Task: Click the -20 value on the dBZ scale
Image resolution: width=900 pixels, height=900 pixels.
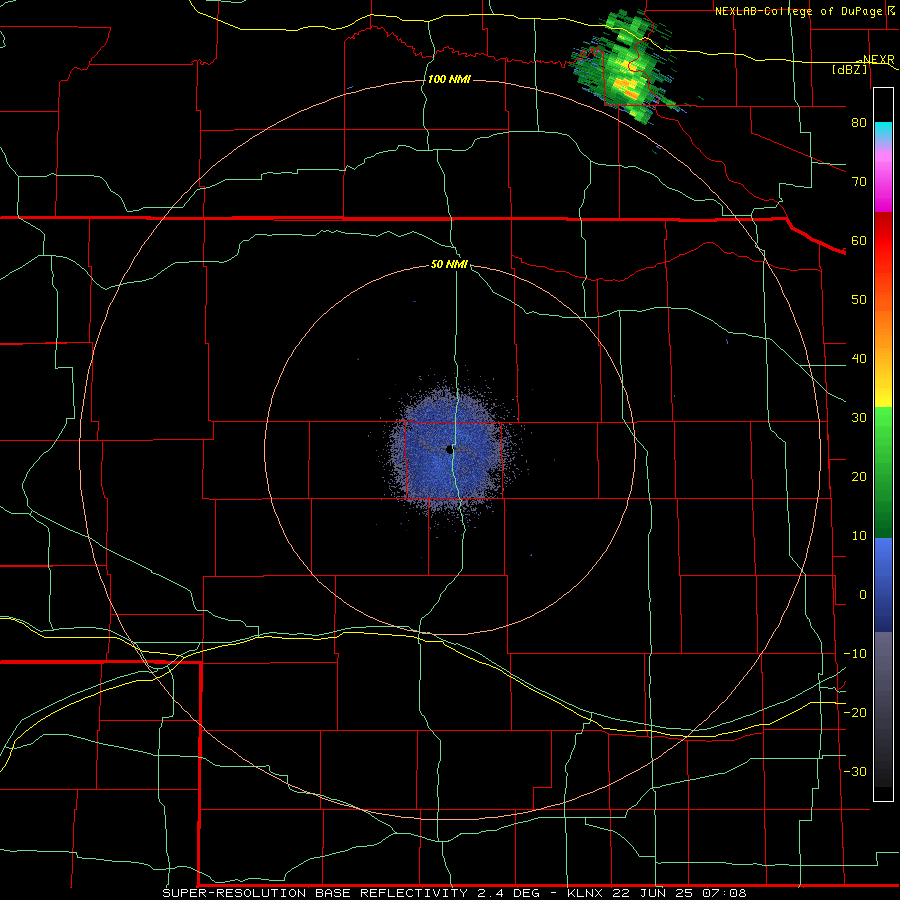Action: point(855,712)
